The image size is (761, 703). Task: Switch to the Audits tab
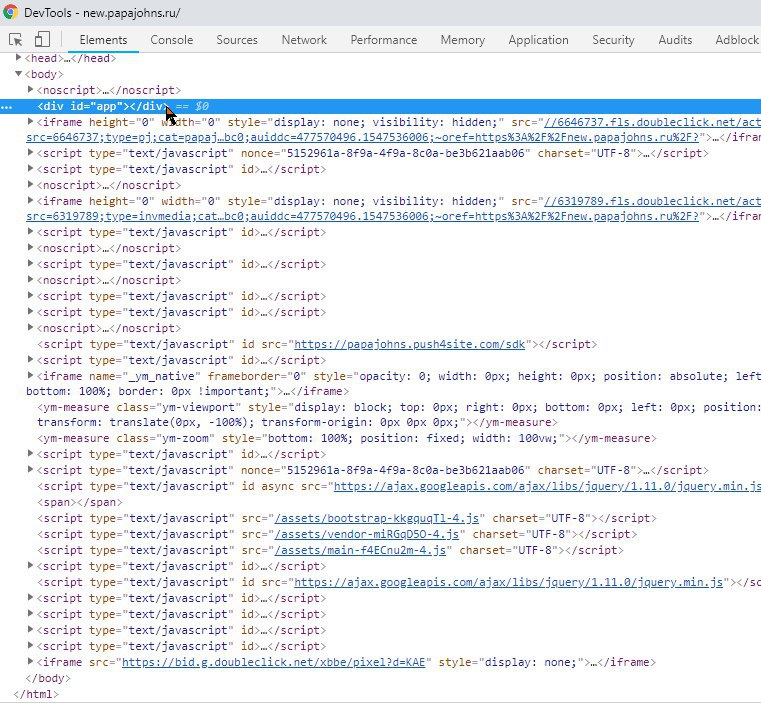(675, 40)
